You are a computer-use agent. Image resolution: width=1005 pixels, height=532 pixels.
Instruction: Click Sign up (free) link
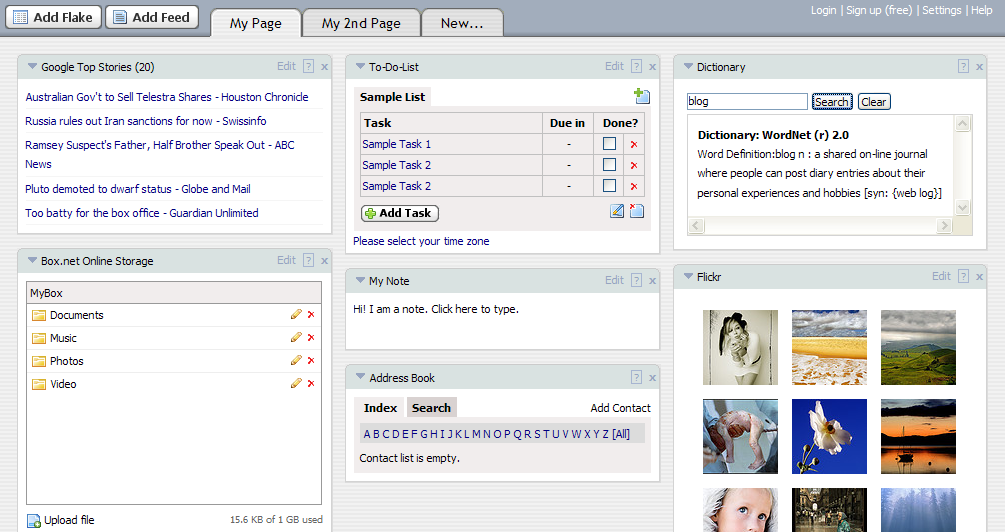(879, 10)
